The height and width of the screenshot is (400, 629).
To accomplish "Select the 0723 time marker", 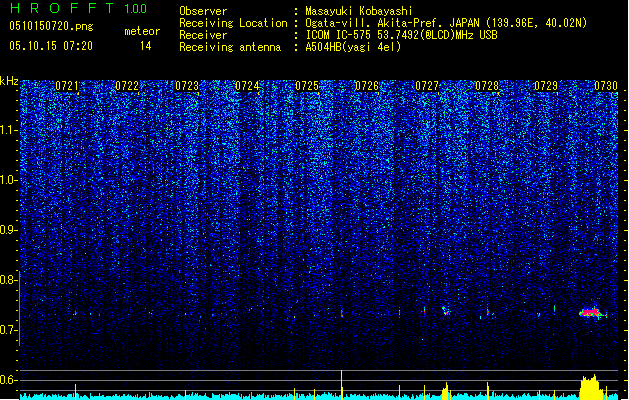I will click(x=187, y=86).
